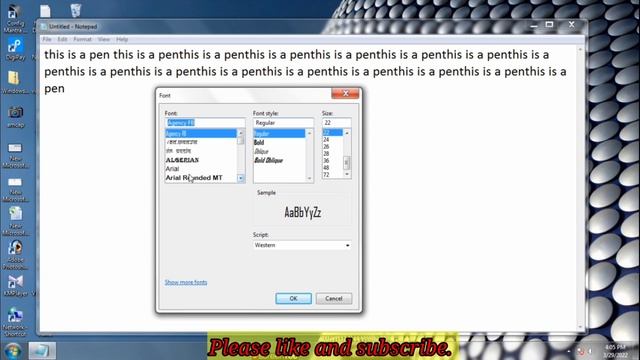Open the Recycle Bin desktop icon
This screenshot has width=640, height=360.
[76, 11]
